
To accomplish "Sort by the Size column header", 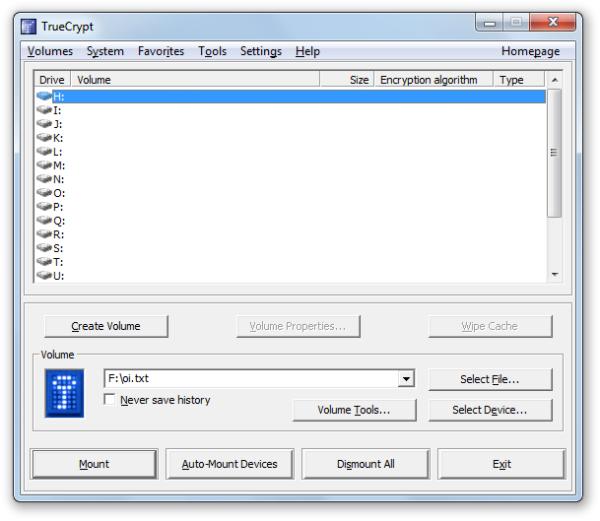I will (x=347, y=80).
